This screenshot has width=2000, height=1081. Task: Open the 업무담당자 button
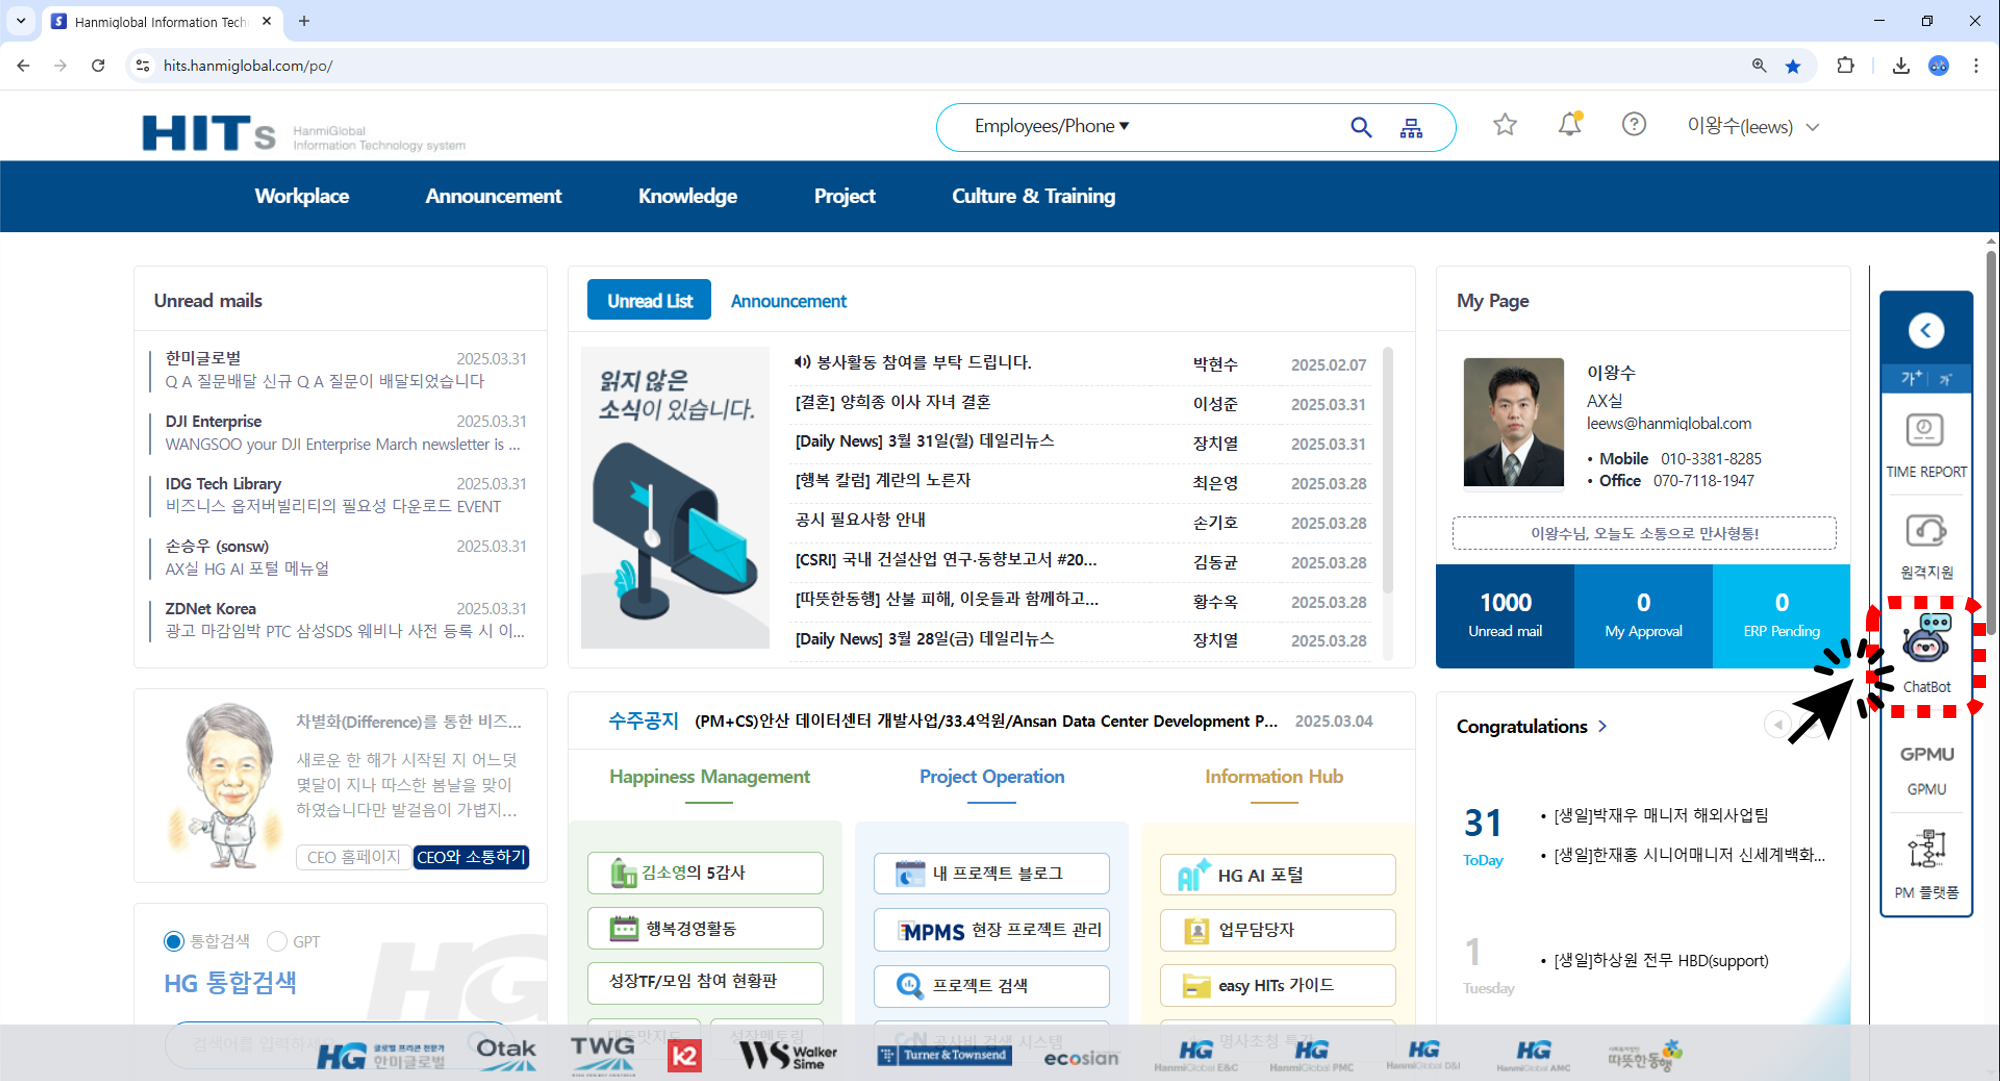(1277, 930)
